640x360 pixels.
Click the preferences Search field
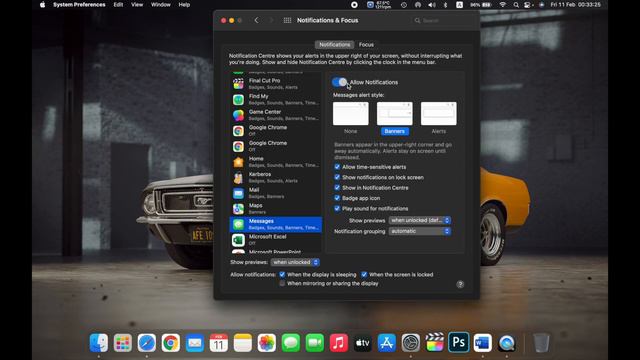(x=443, y=20)
